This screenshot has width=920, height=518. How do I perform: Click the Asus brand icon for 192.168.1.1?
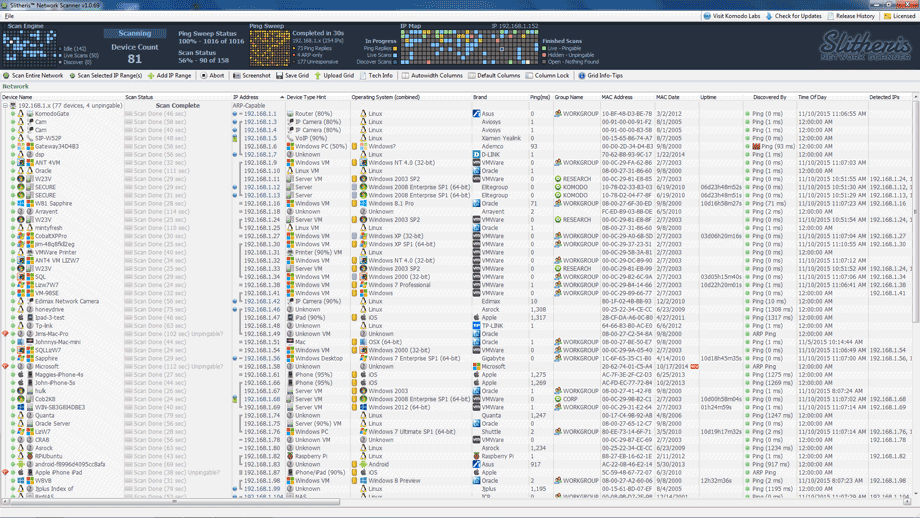point(476,114)
